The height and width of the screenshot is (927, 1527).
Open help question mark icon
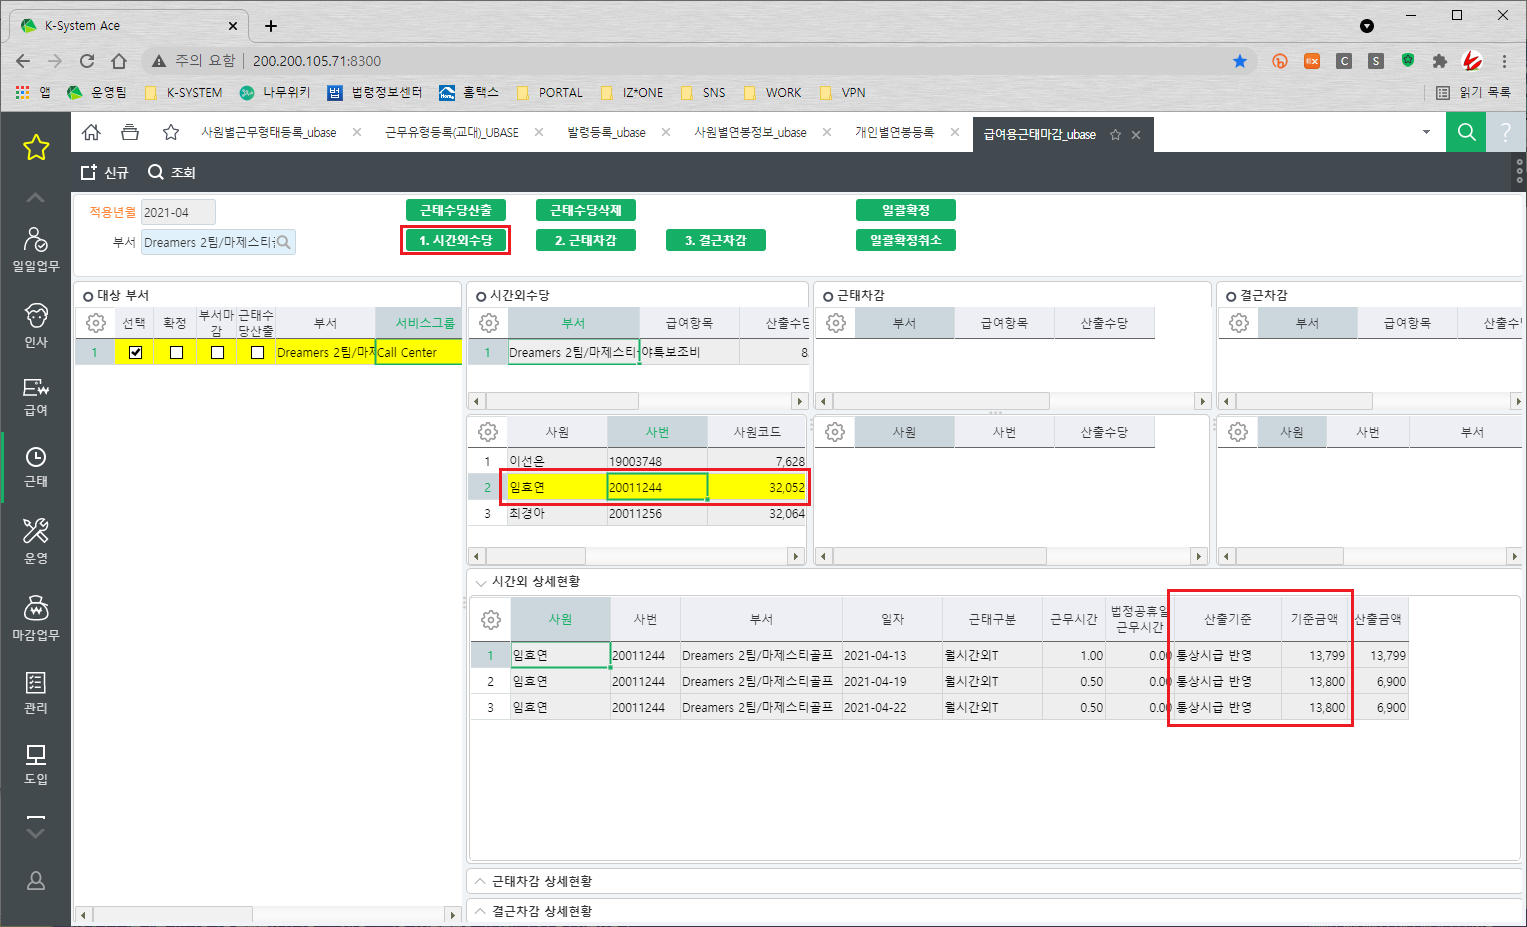pos(1506,132)
